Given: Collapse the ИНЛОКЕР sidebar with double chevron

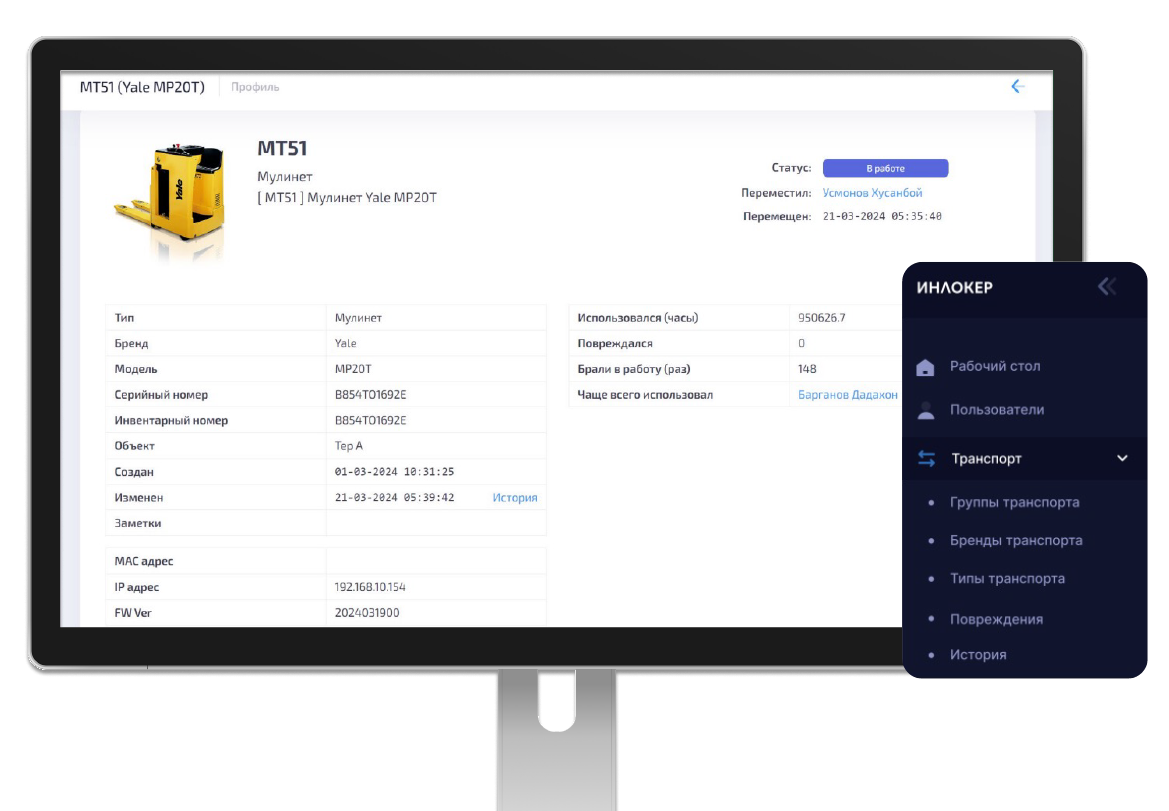Looking at the screenshot, I should pyautogui.click(x=1107, y=286).
